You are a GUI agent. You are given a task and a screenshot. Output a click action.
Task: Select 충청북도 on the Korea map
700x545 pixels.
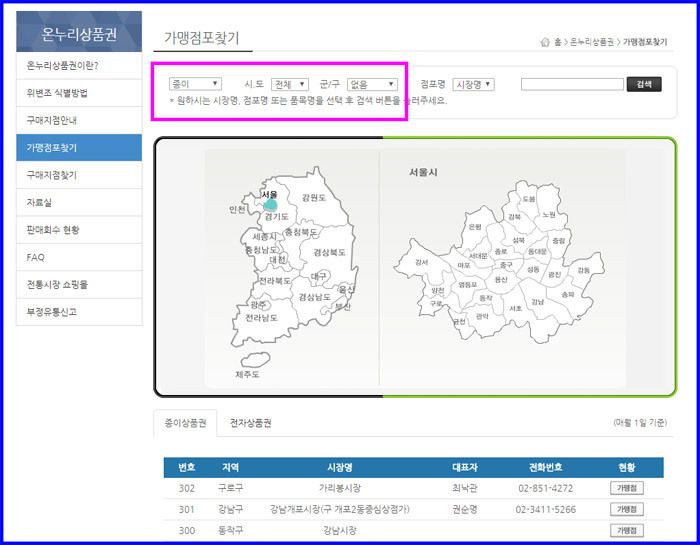pyautogui.click(x=301, y=232)
